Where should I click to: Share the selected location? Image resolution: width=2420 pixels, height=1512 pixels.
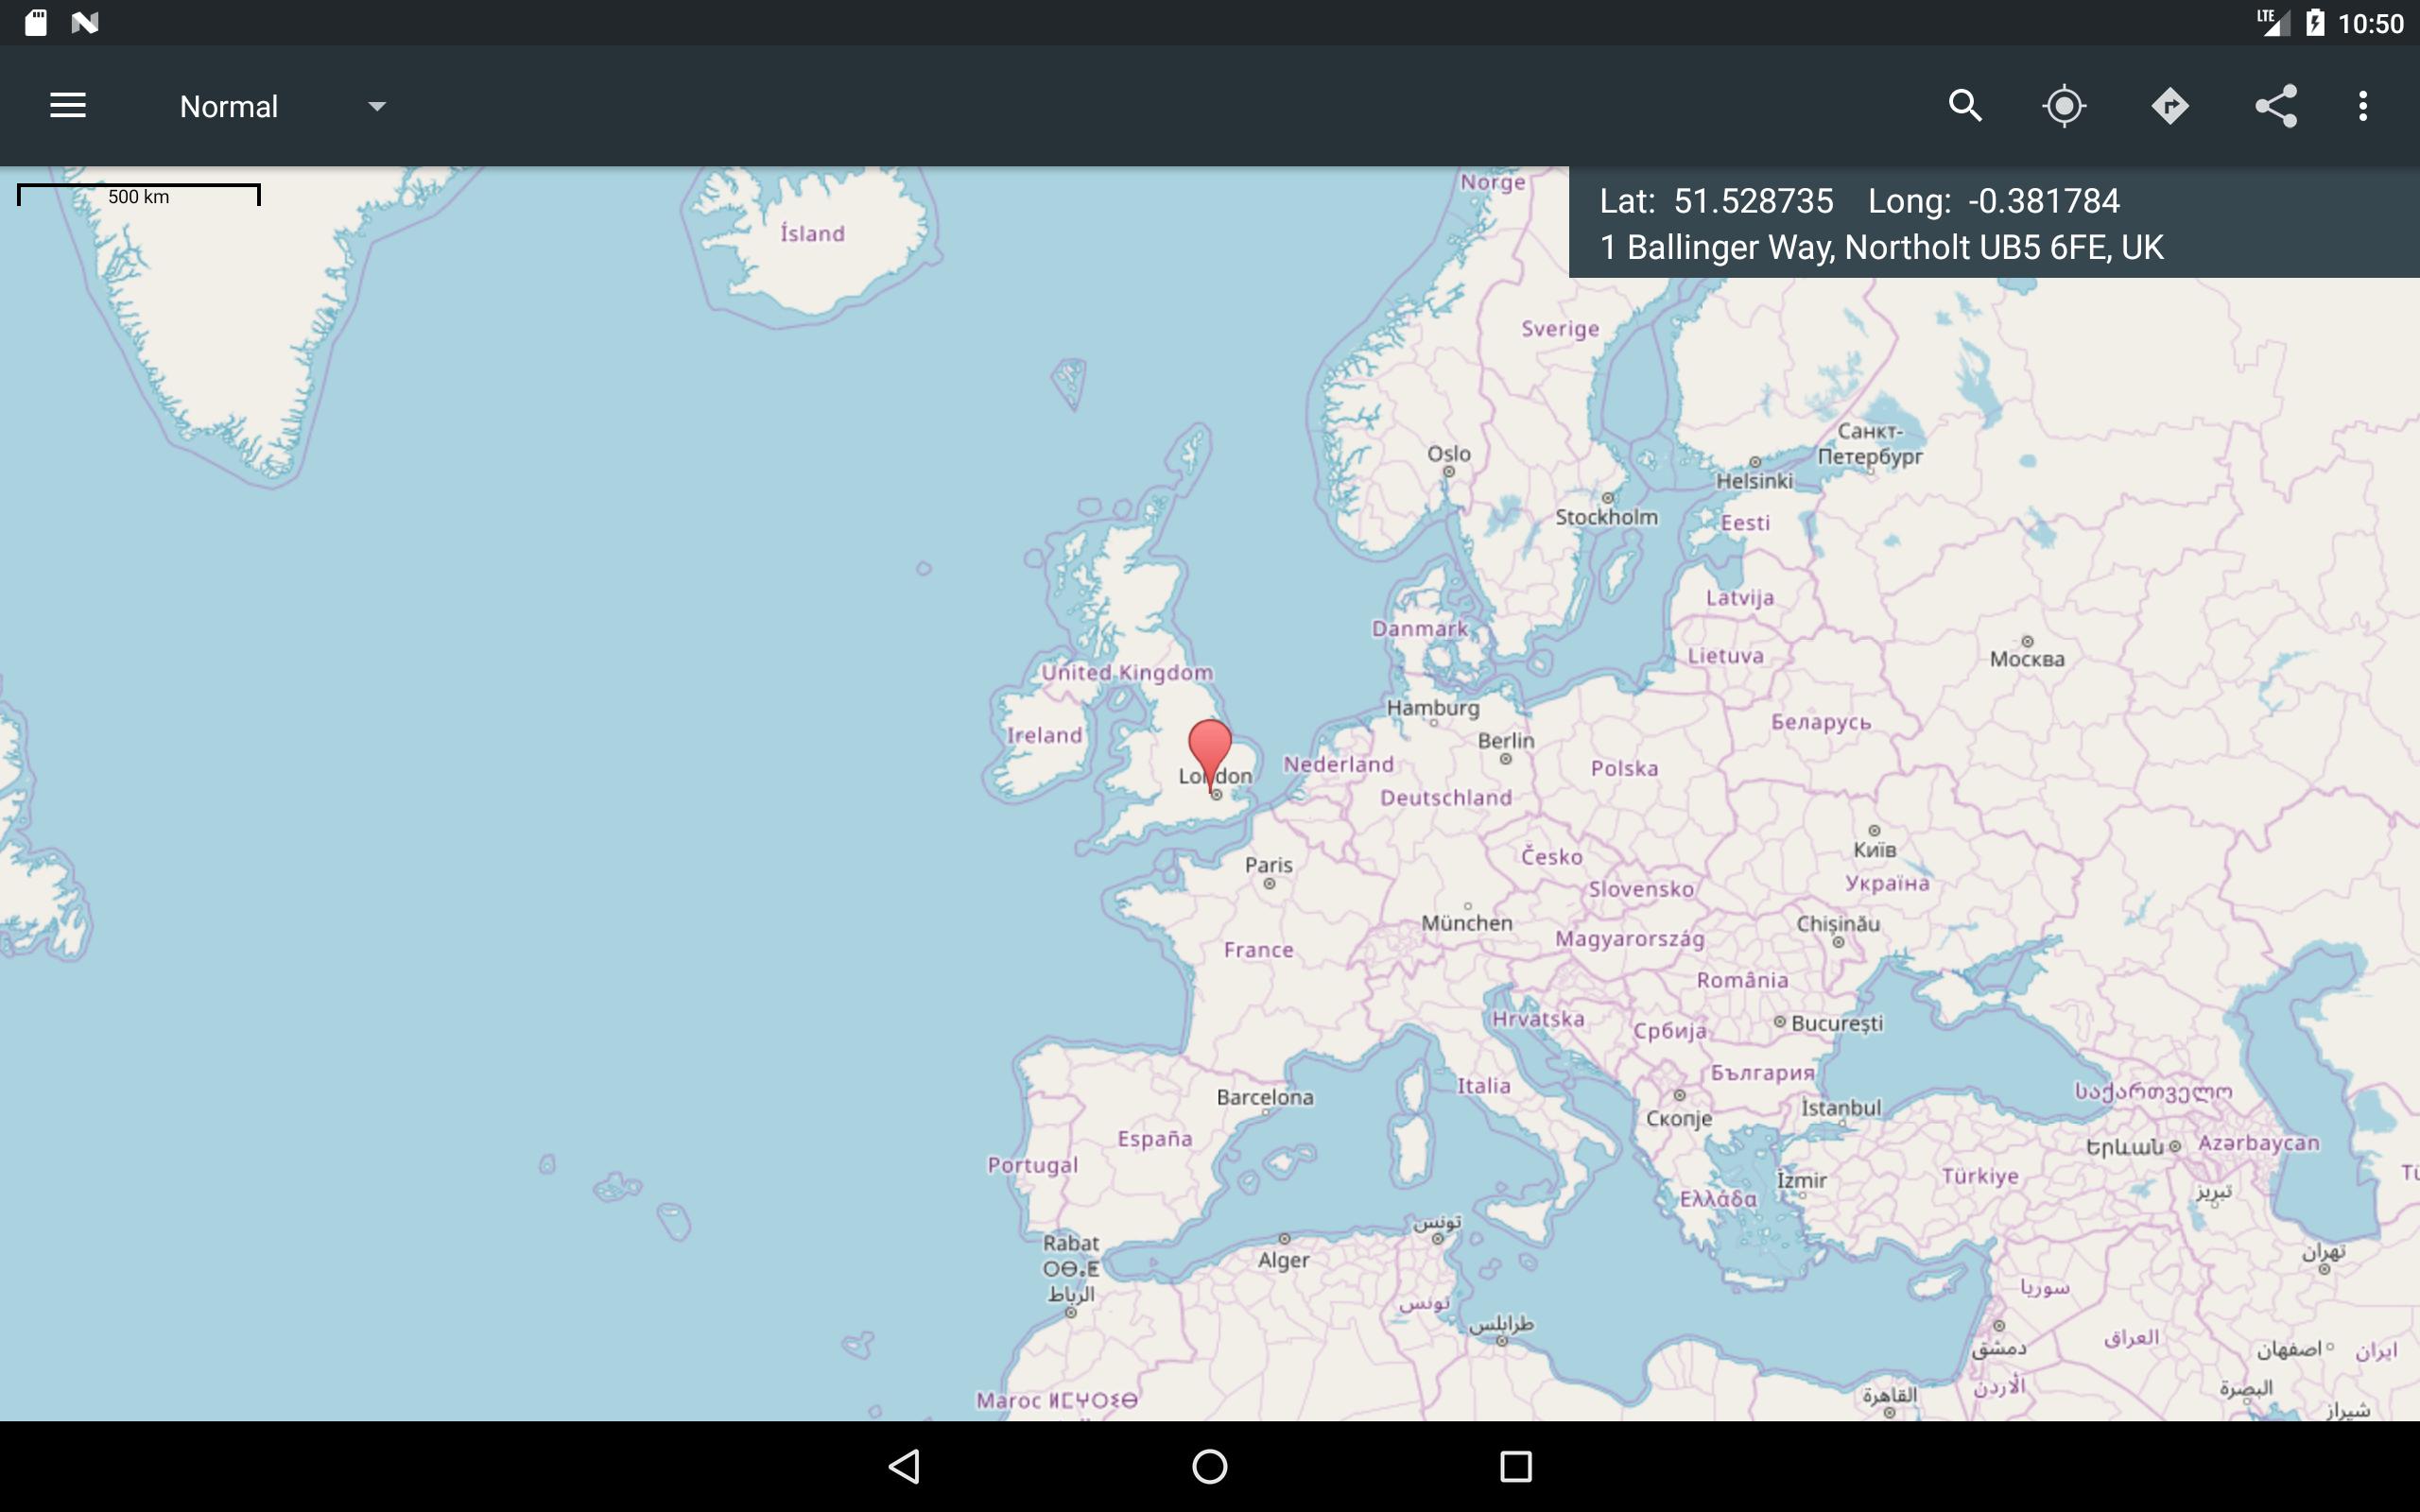coord(2276,106)
